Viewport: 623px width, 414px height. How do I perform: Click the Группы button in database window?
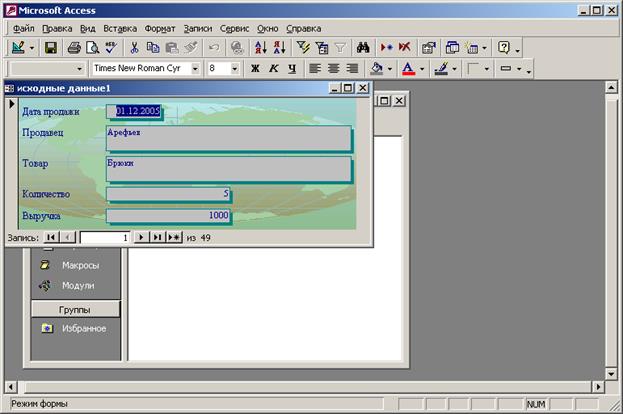coord(75,310)
